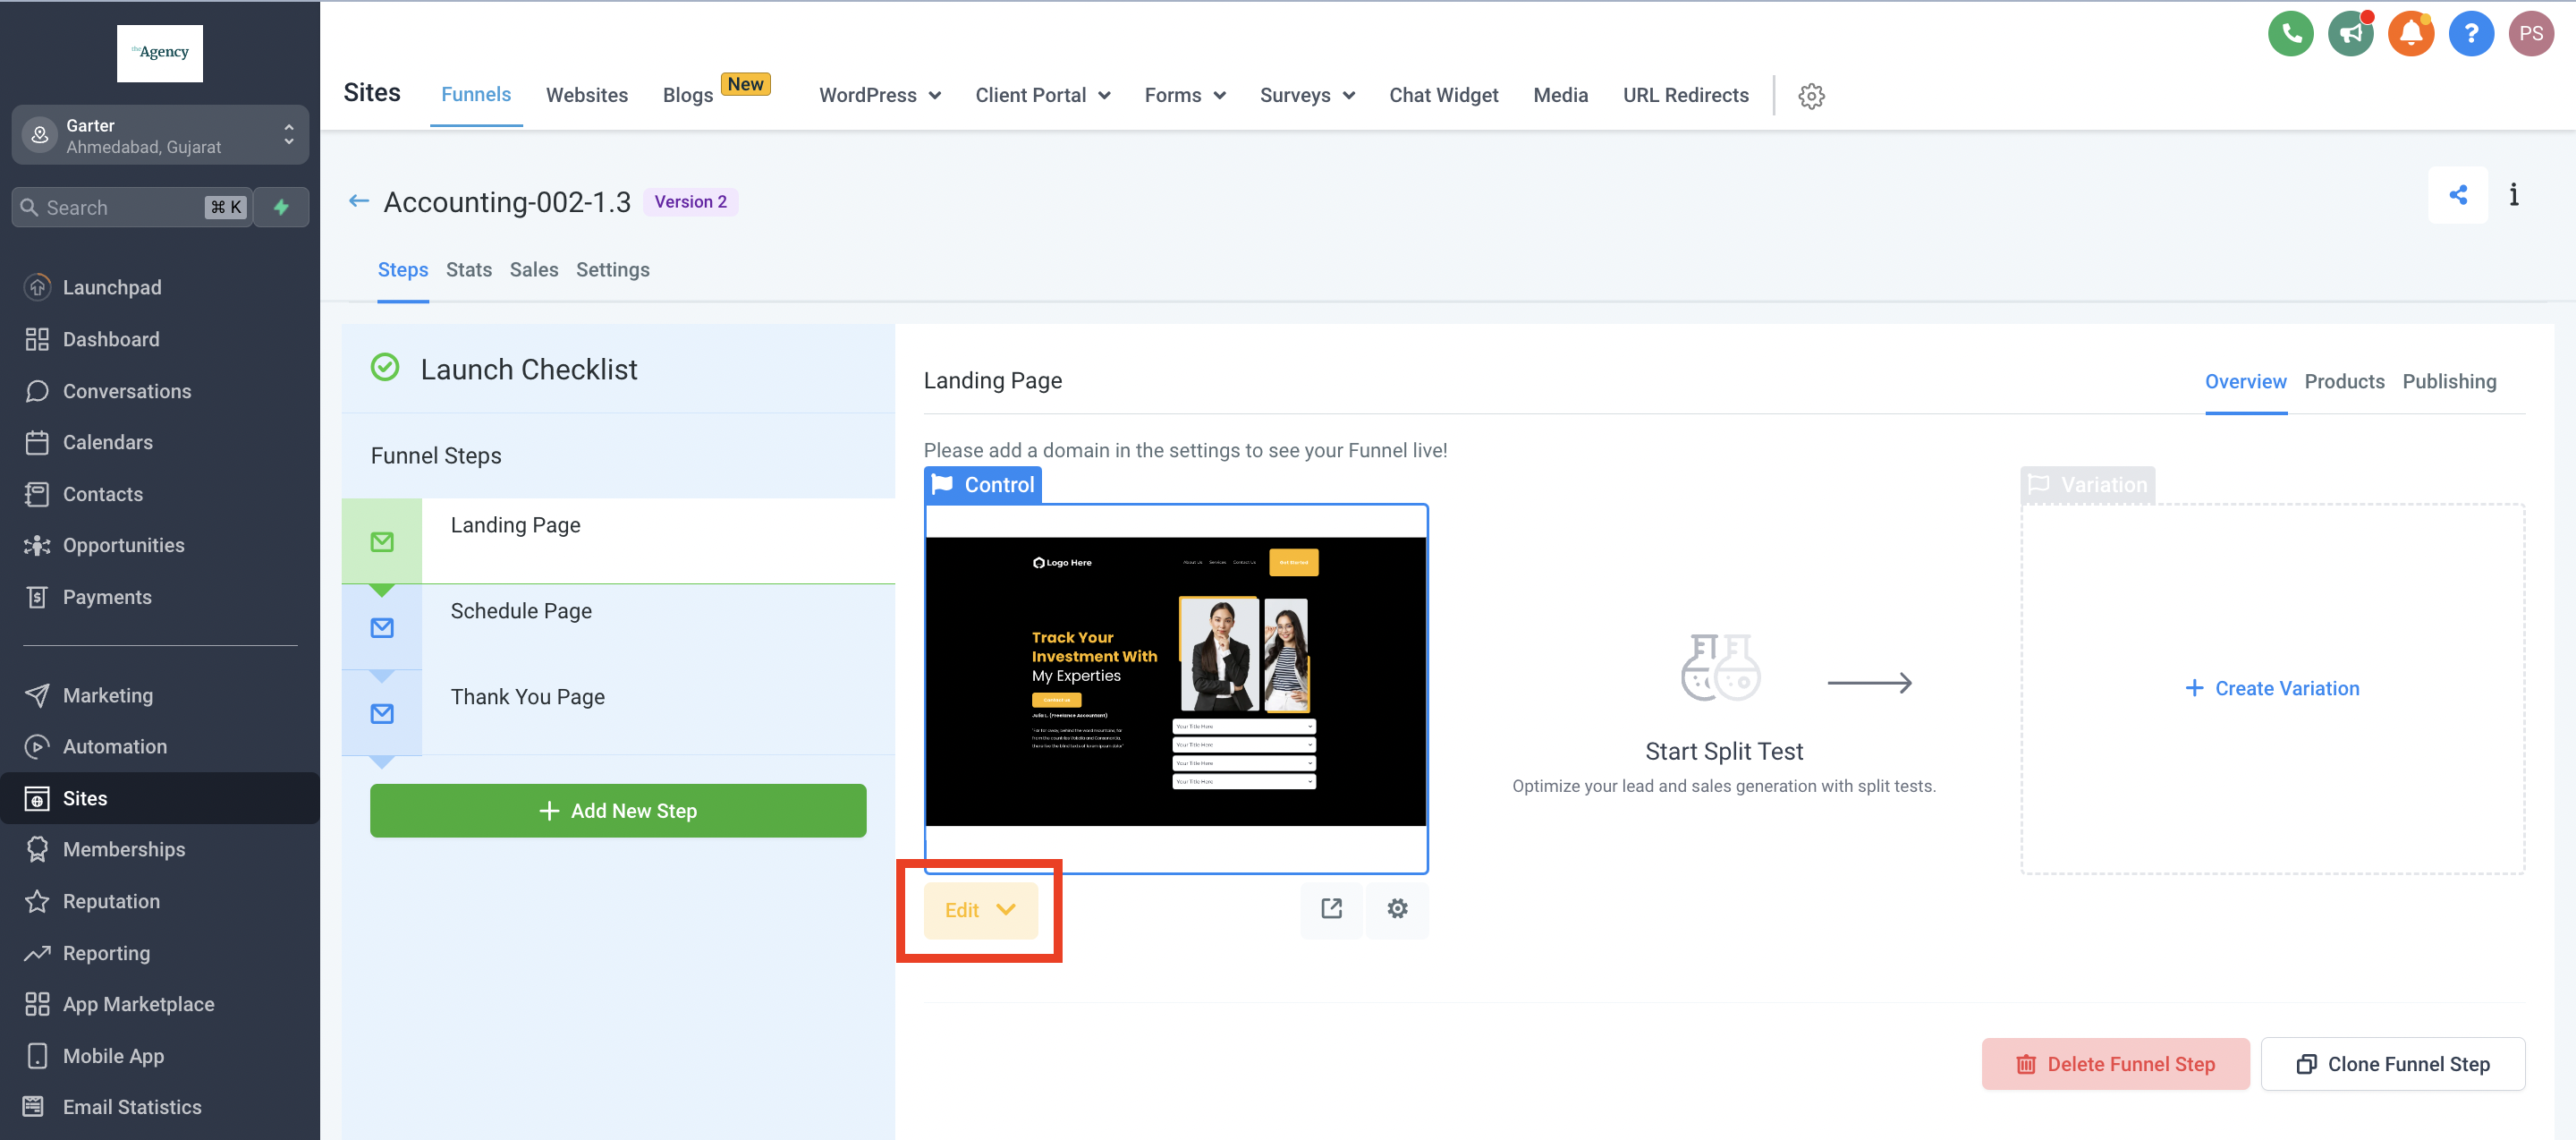Click the share funnel icon
This screenshot has width=2576, height=1140.
point(2457,195)
